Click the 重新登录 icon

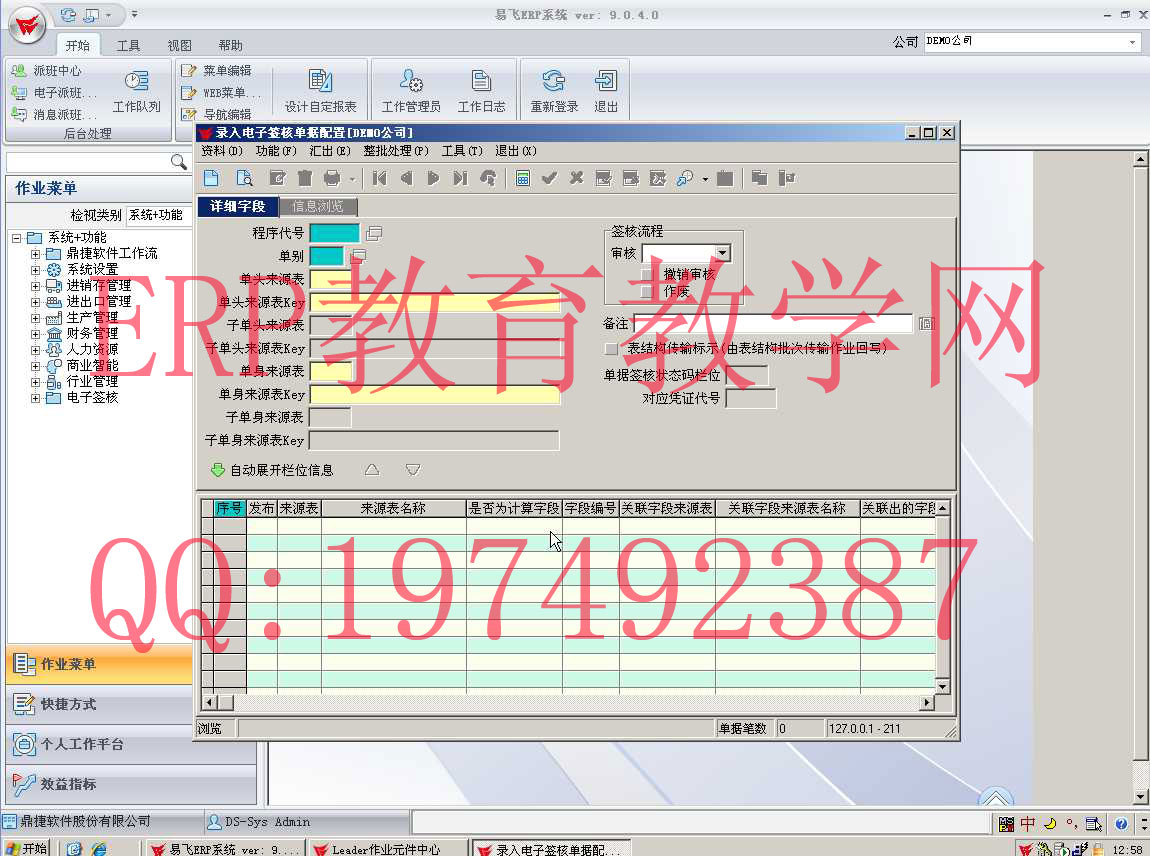[x=554, y=91]
